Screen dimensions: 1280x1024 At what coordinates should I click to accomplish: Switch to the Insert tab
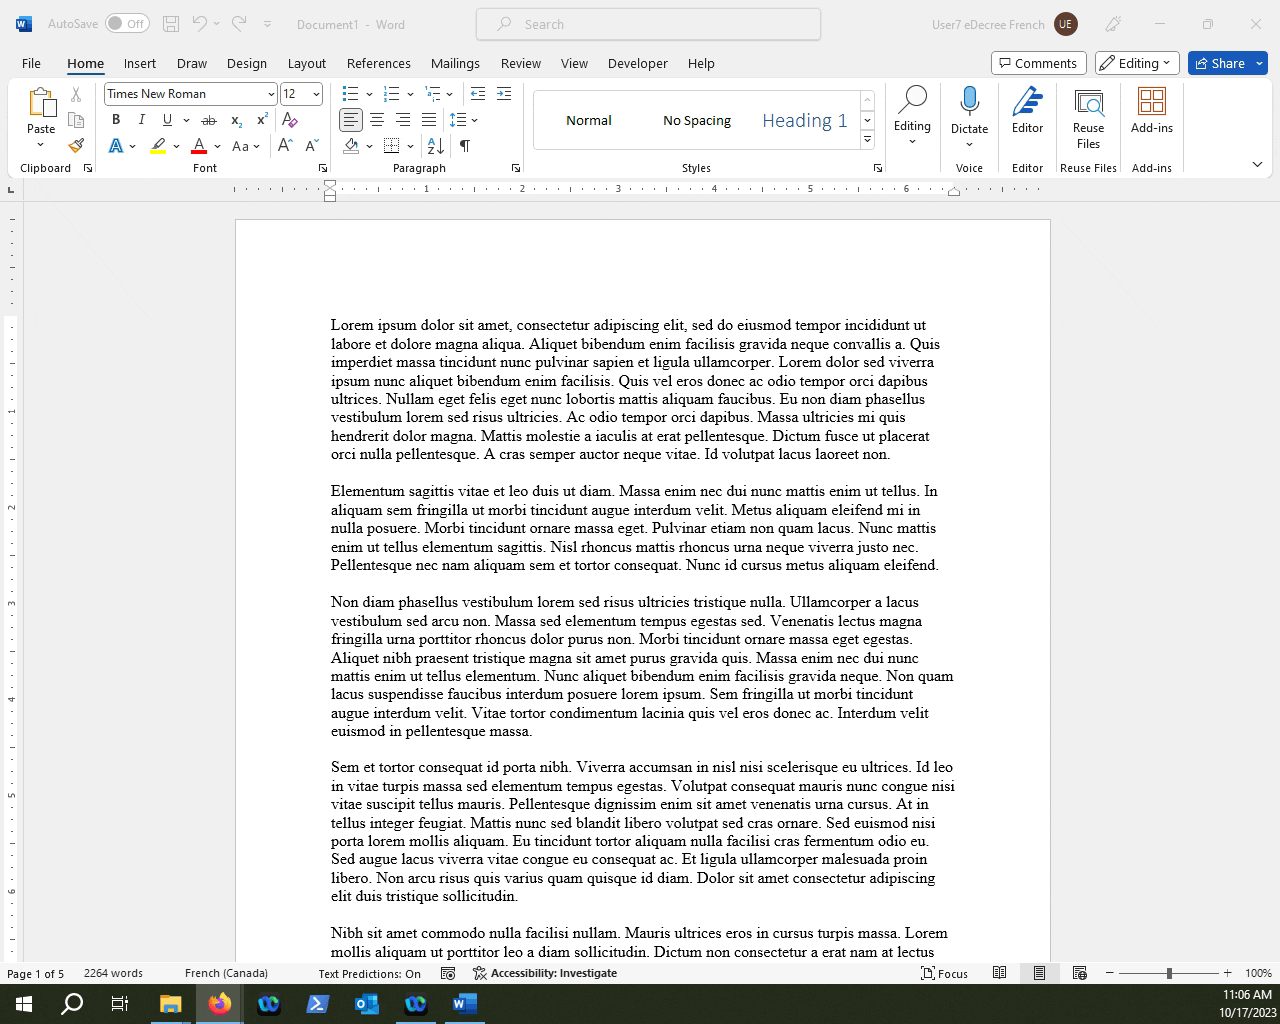tap(139, 63)
